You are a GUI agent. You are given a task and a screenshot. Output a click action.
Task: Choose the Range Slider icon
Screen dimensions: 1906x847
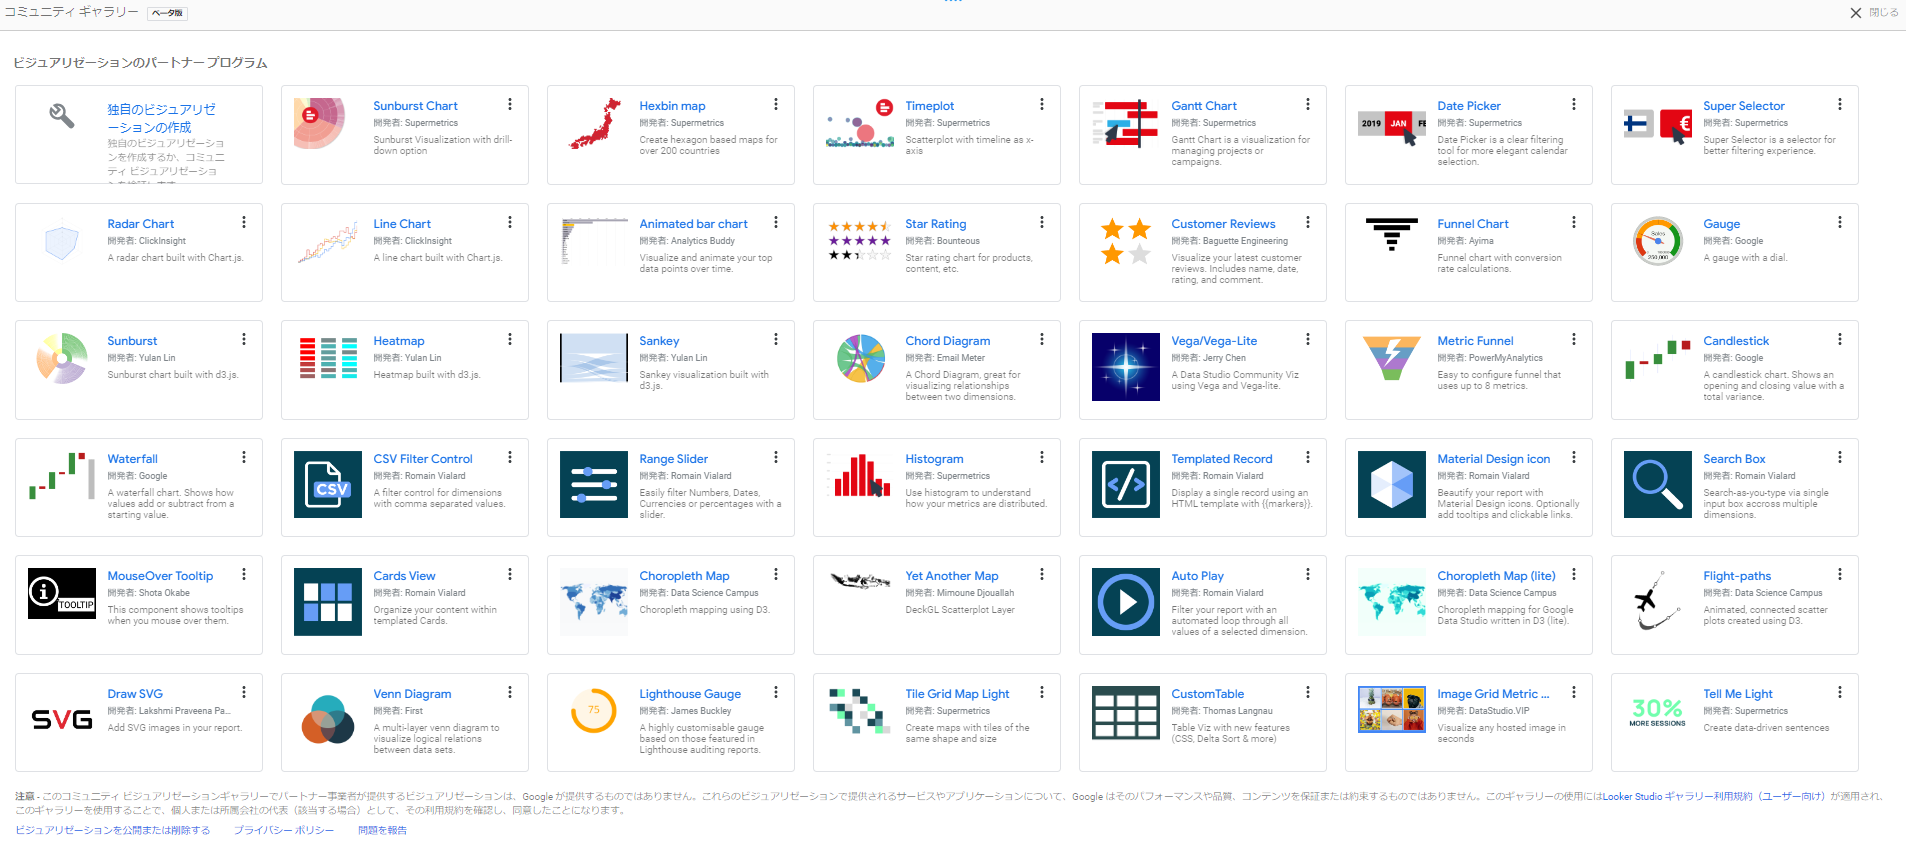point(594,484)
